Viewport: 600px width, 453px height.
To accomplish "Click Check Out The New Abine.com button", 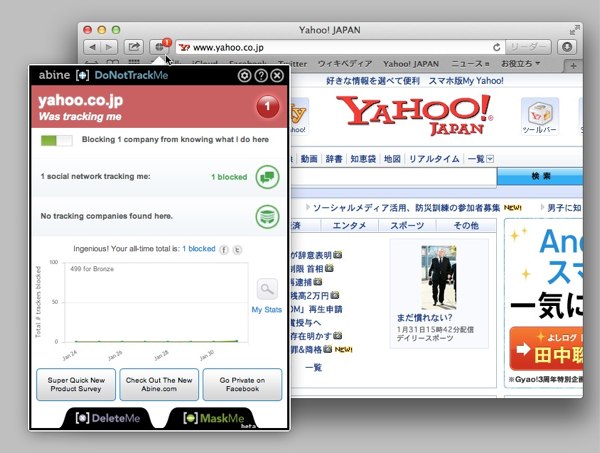I will [159, 385].
